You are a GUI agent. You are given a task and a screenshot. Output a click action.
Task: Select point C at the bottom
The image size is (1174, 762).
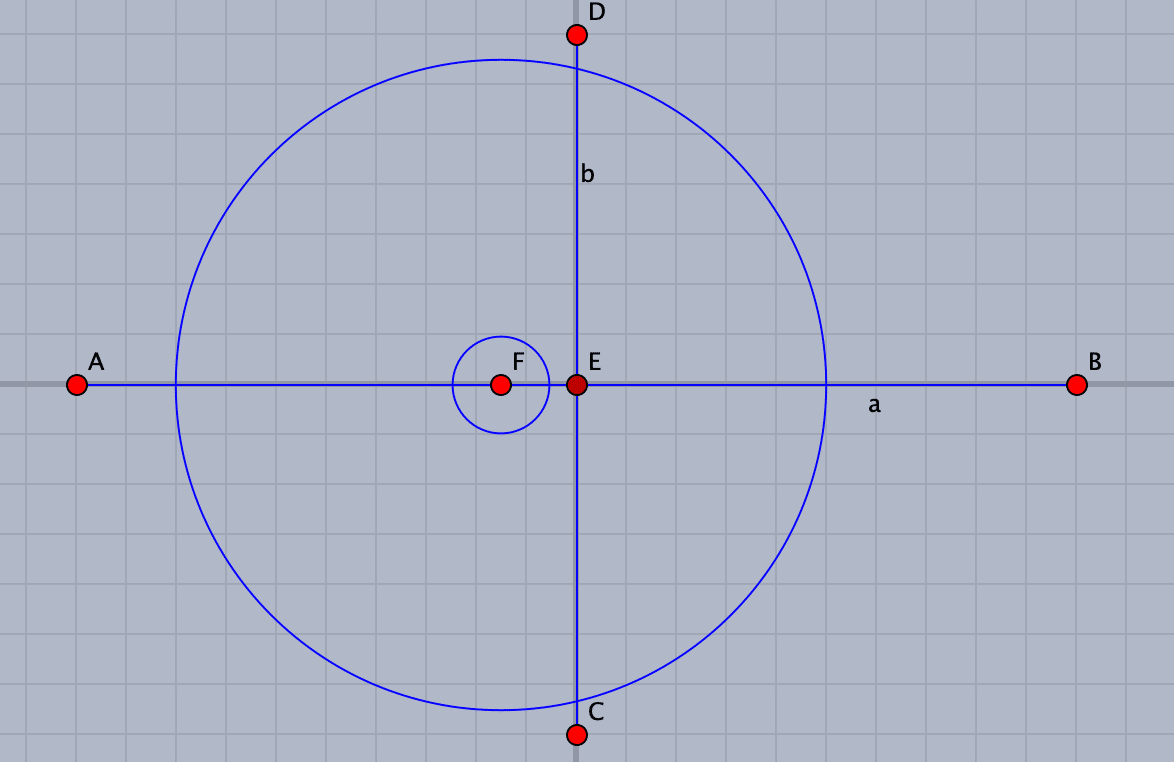click(x=577, y=734)
